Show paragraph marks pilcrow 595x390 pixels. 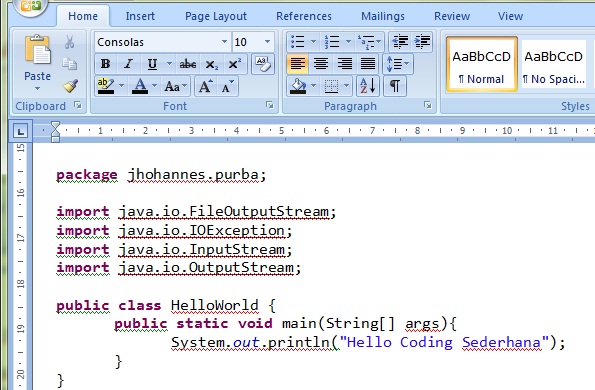[x=395, y=86]
